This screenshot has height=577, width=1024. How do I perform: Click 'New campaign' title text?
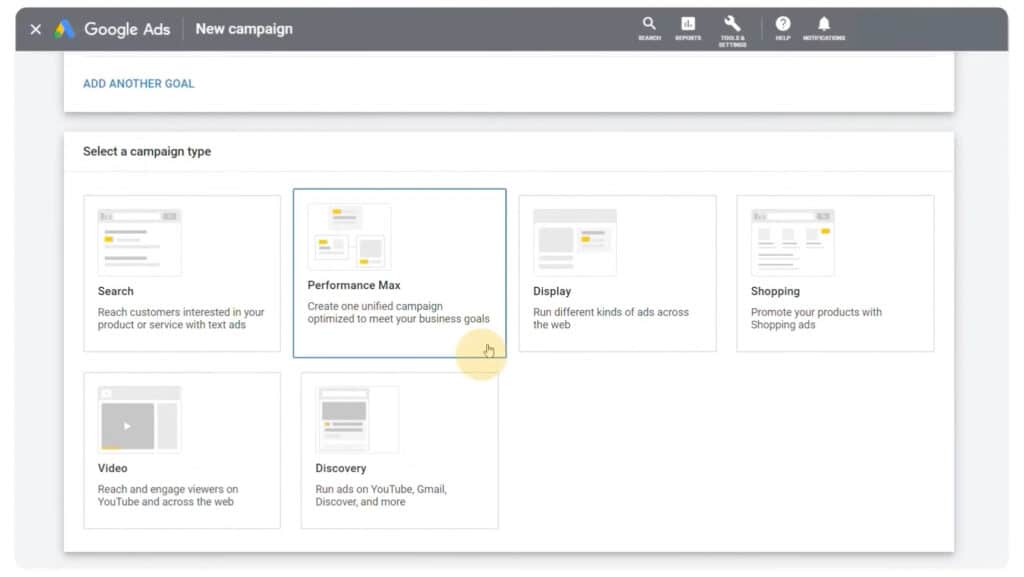point(244,29)
